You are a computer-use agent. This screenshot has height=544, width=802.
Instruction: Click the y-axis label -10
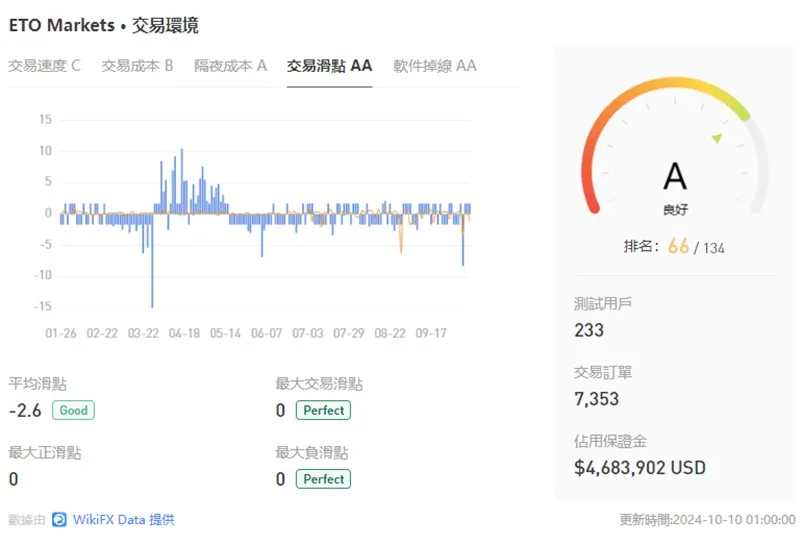point(43,276)
